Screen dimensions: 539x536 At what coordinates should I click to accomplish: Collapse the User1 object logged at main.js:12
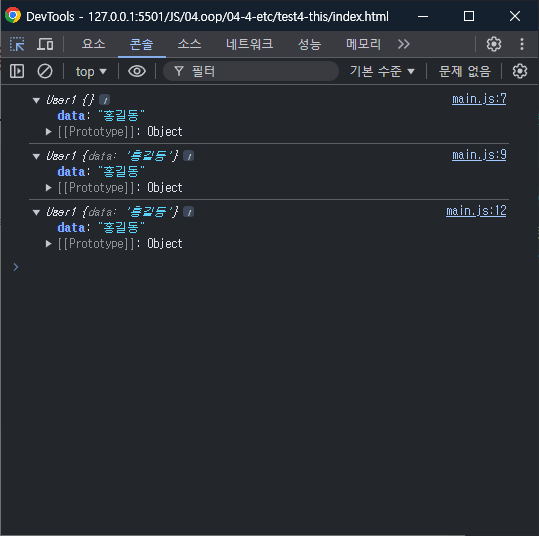(x=36, y=212)
